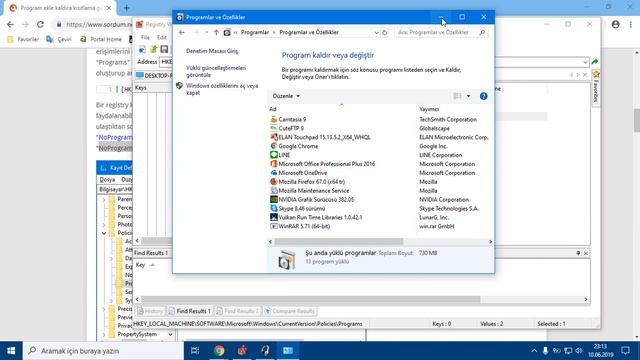
Task: Click the volume icon in system tray
Action: click(579, 351)
